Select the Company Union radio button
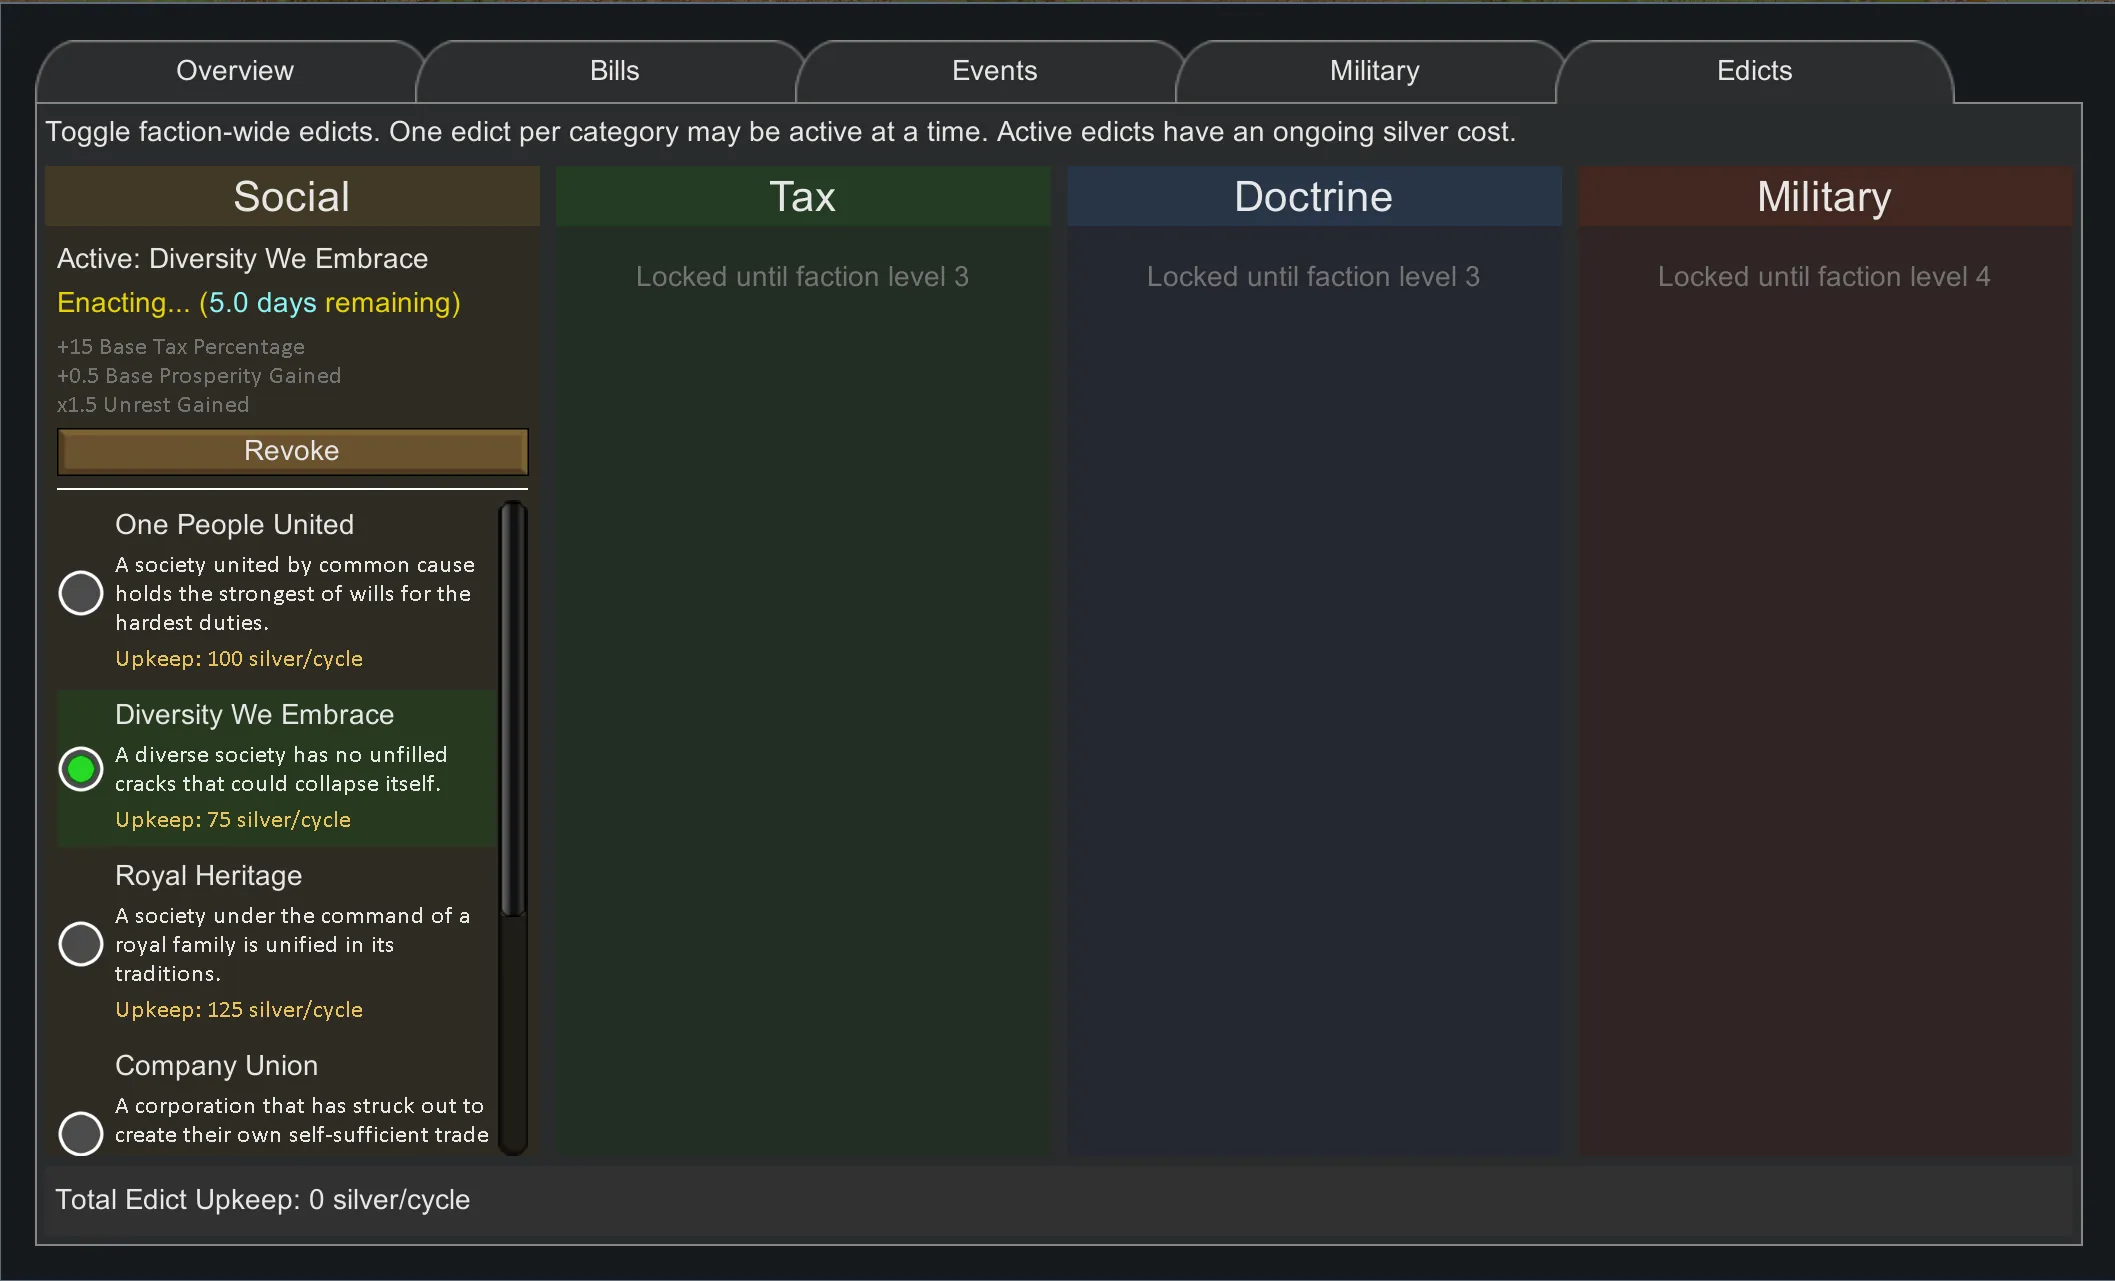The width and height of the screenshot is (2115, 1281). pyautogui.click(x=81, y=1133)
